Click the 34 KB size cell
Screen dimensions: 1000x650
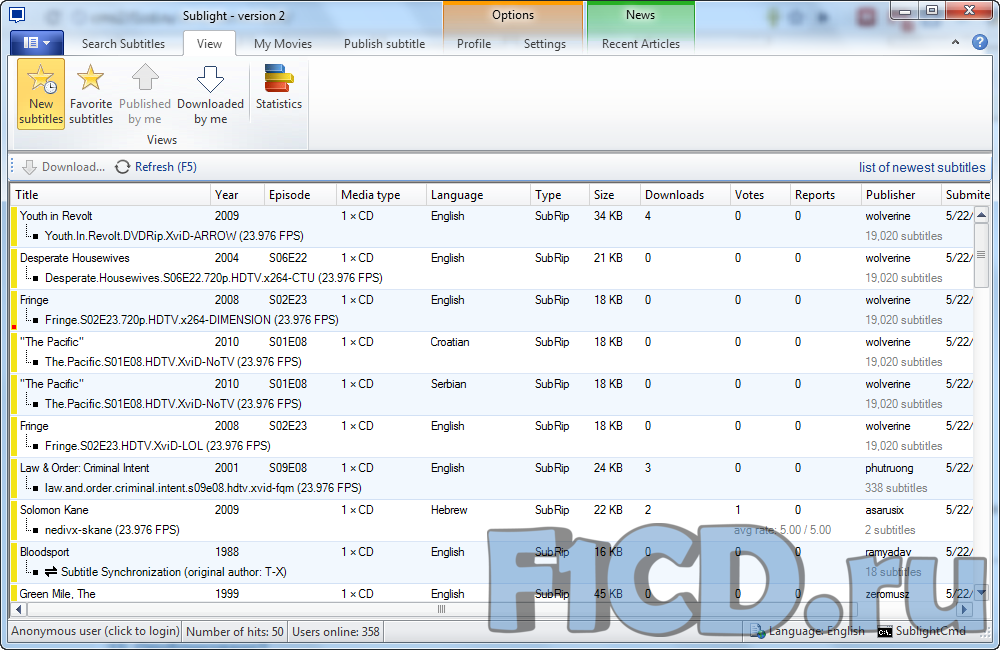coord(608,216)
